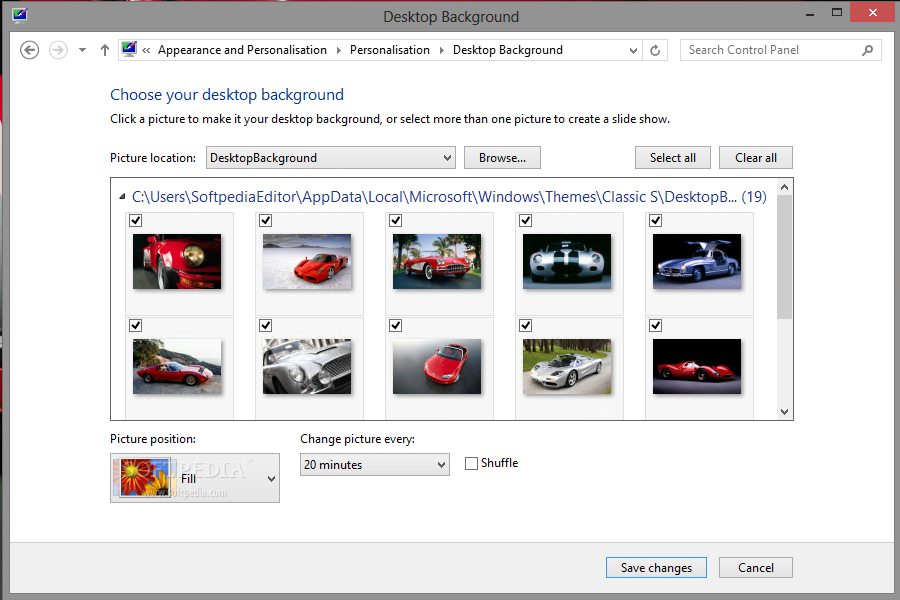Uncheck the red coastal sports car picture
Viewport: 900px width, 600px height.
pyautogui.click(x=135, y=326)
